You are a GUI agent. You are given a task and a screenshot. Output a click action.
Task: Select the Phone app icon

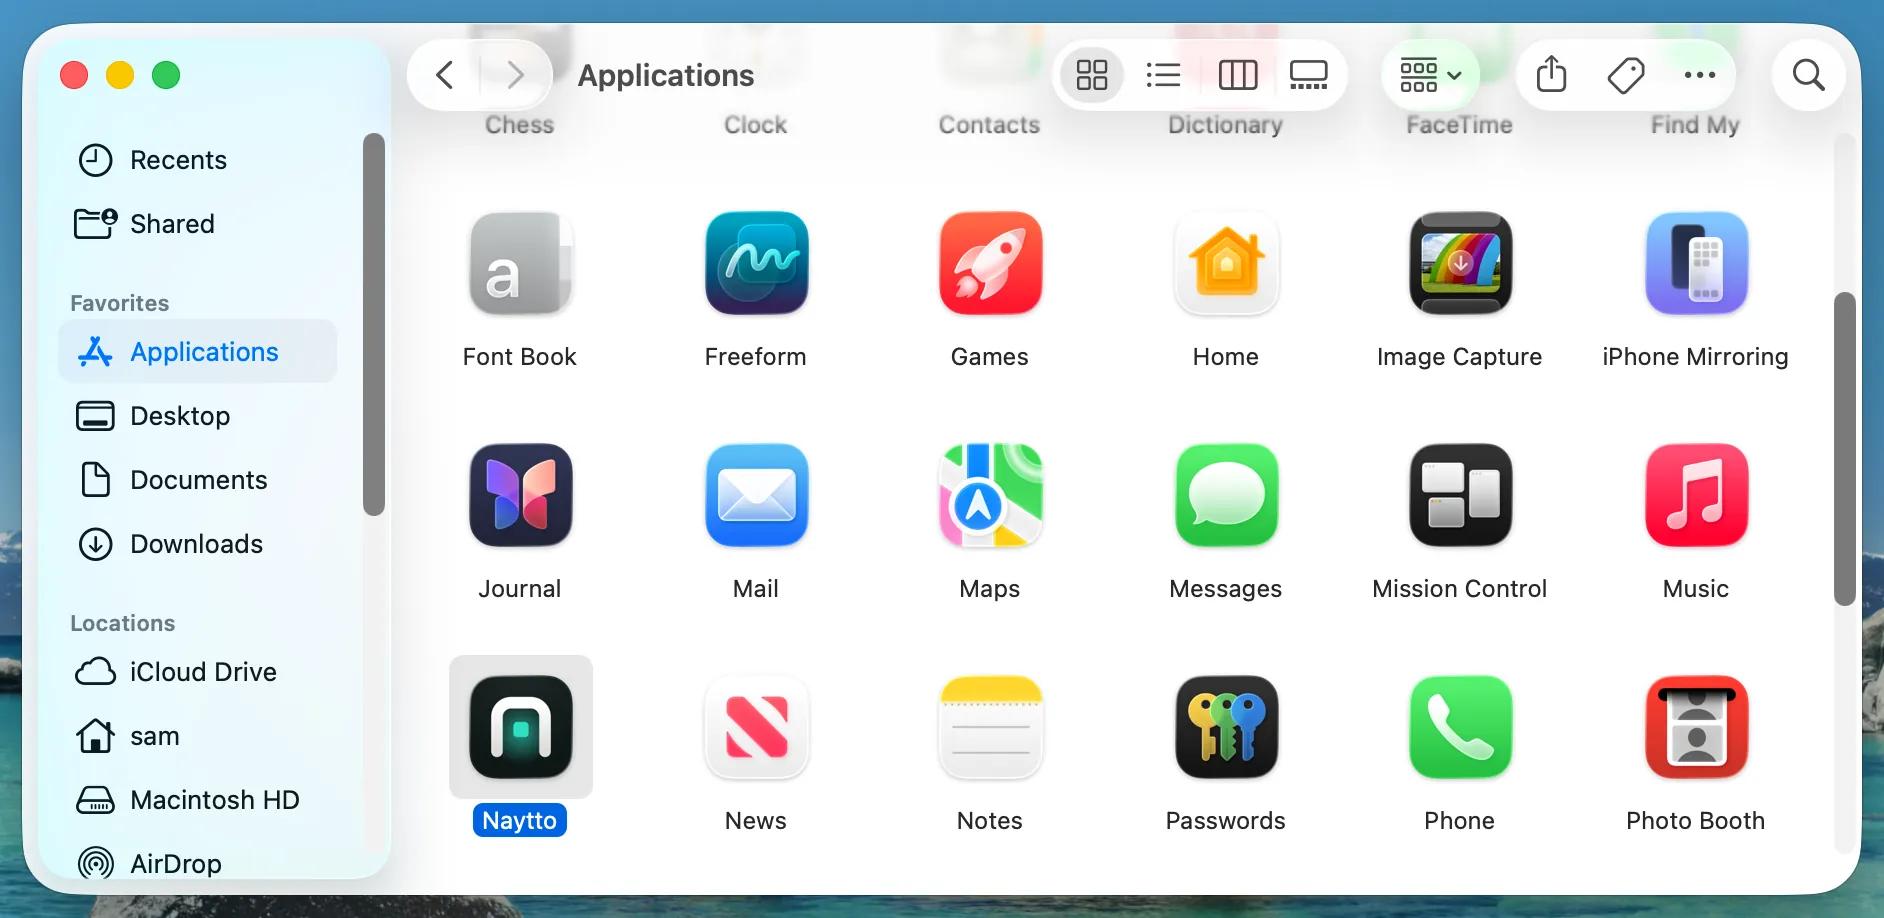click(x=1460, y=727)
